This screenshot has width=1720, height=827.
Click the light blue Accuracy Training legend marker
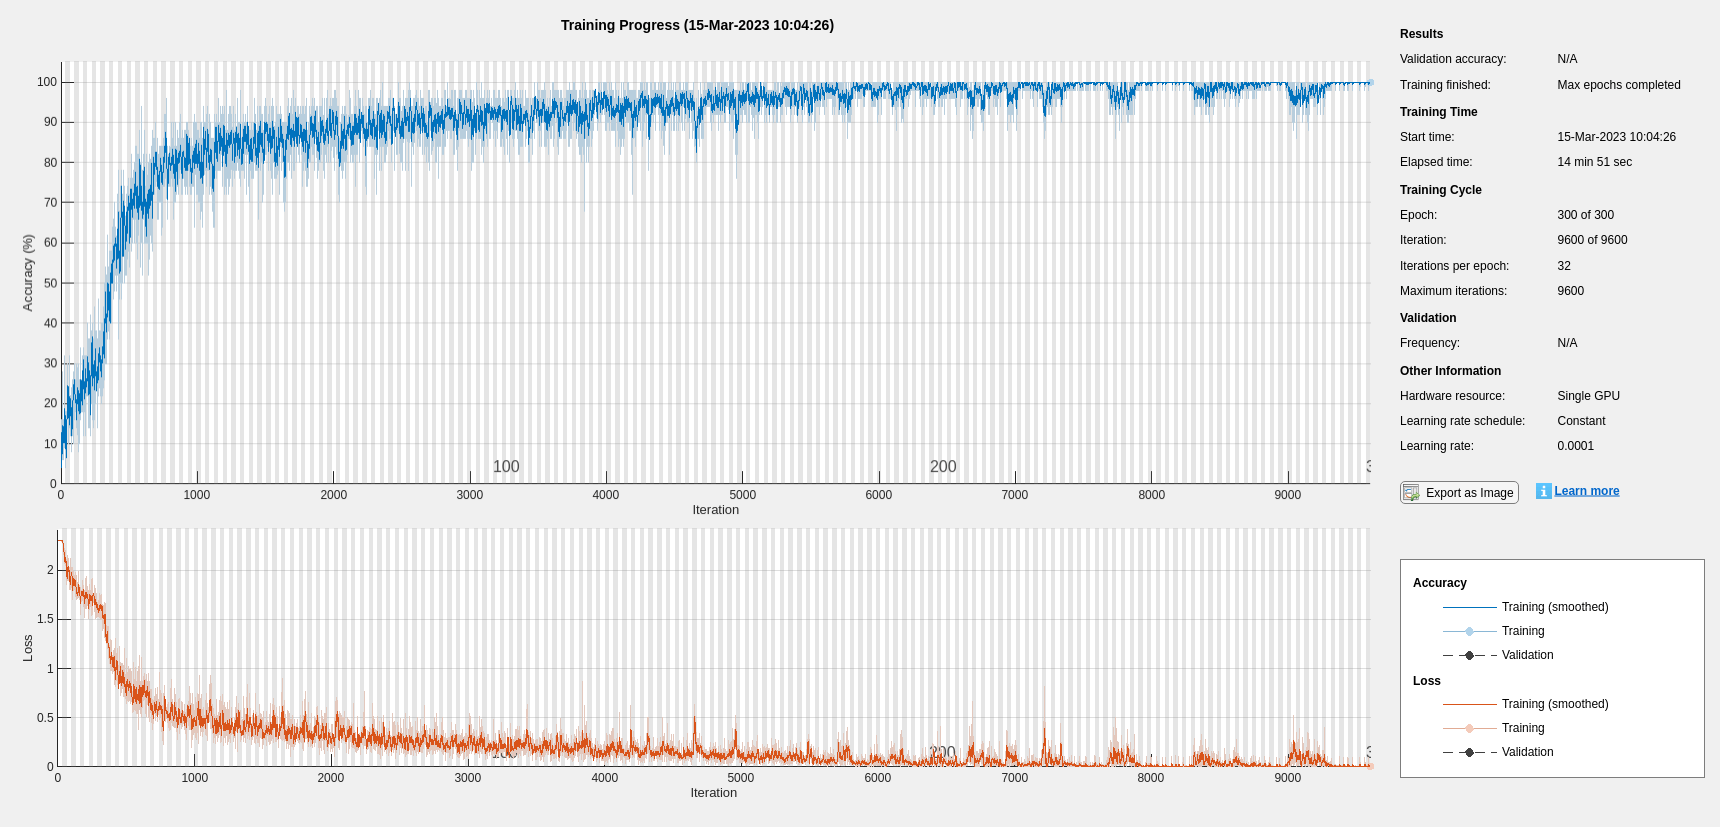click(1469, 631)
